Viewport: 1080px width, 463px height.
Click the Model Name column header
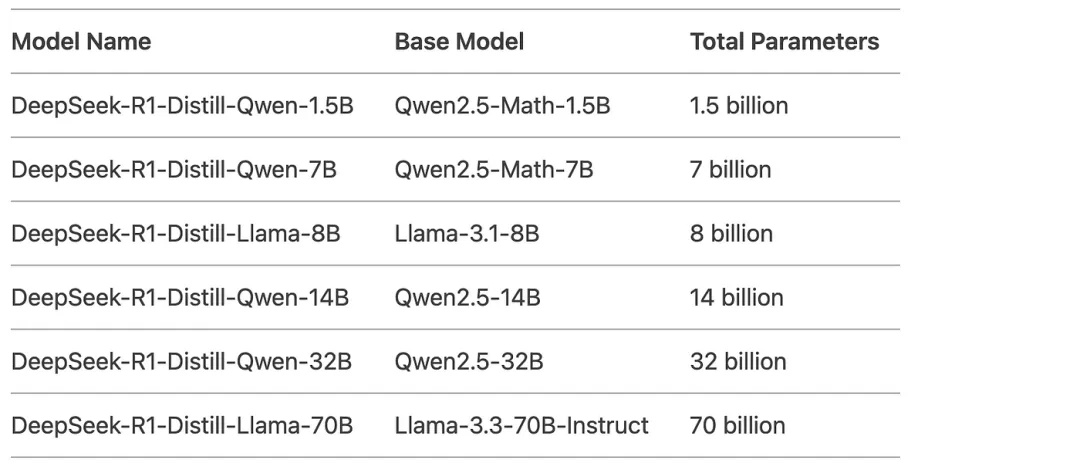(x=81, y=41)
